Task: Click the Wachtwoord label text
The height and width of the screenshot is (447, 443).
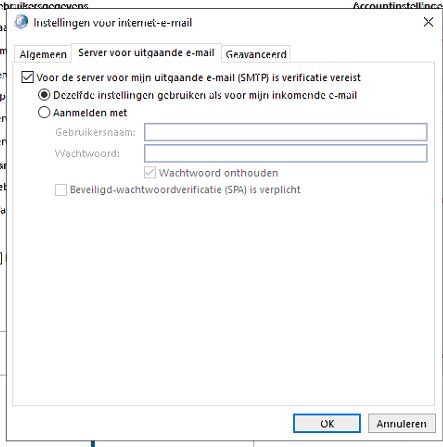Action: tap(87, 153)
